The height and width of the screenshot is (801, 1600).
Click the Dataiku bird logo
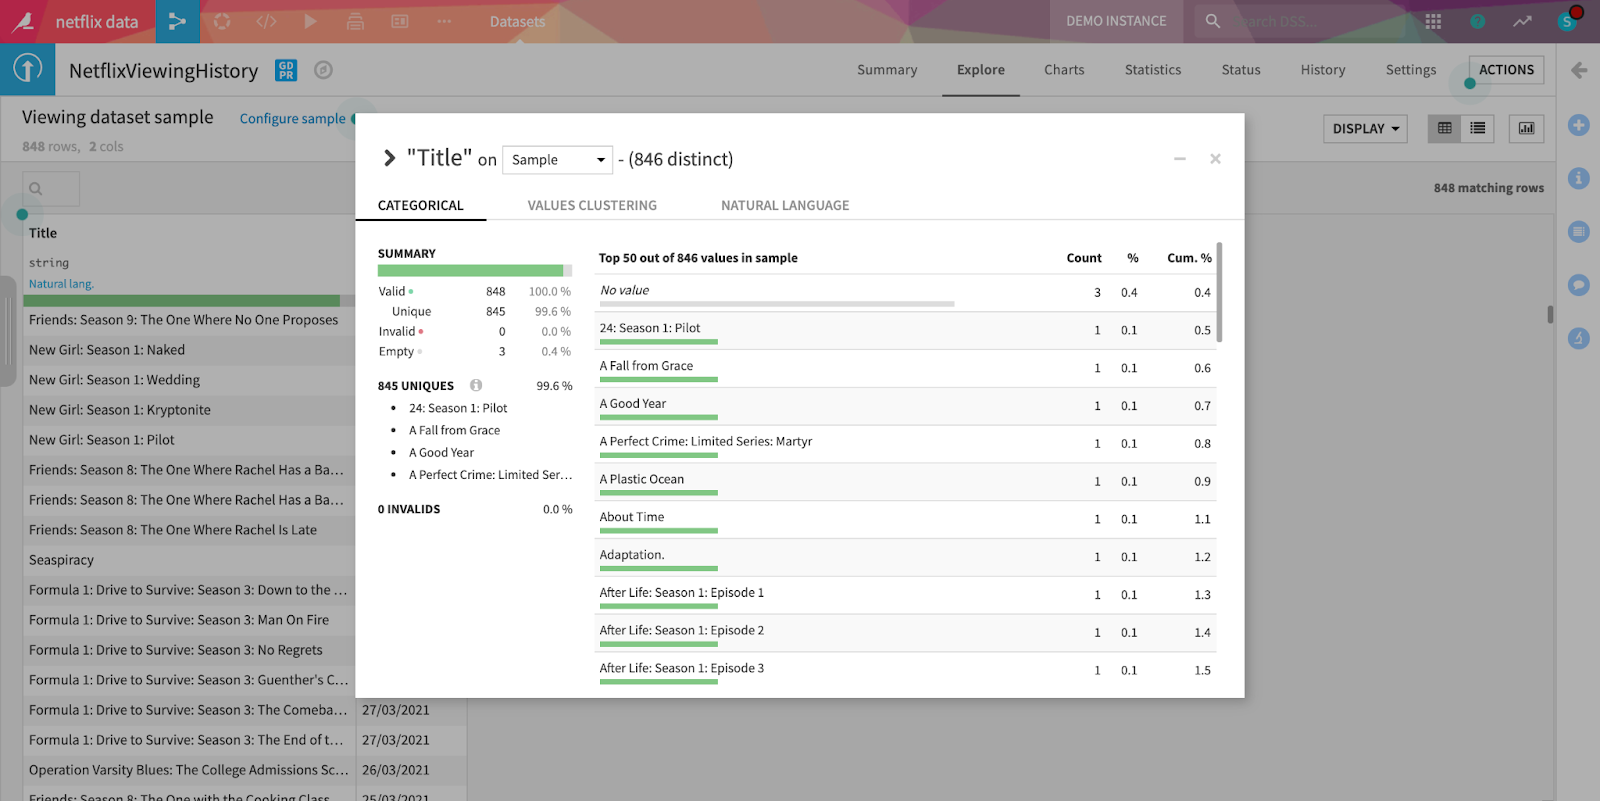(22, 21)
